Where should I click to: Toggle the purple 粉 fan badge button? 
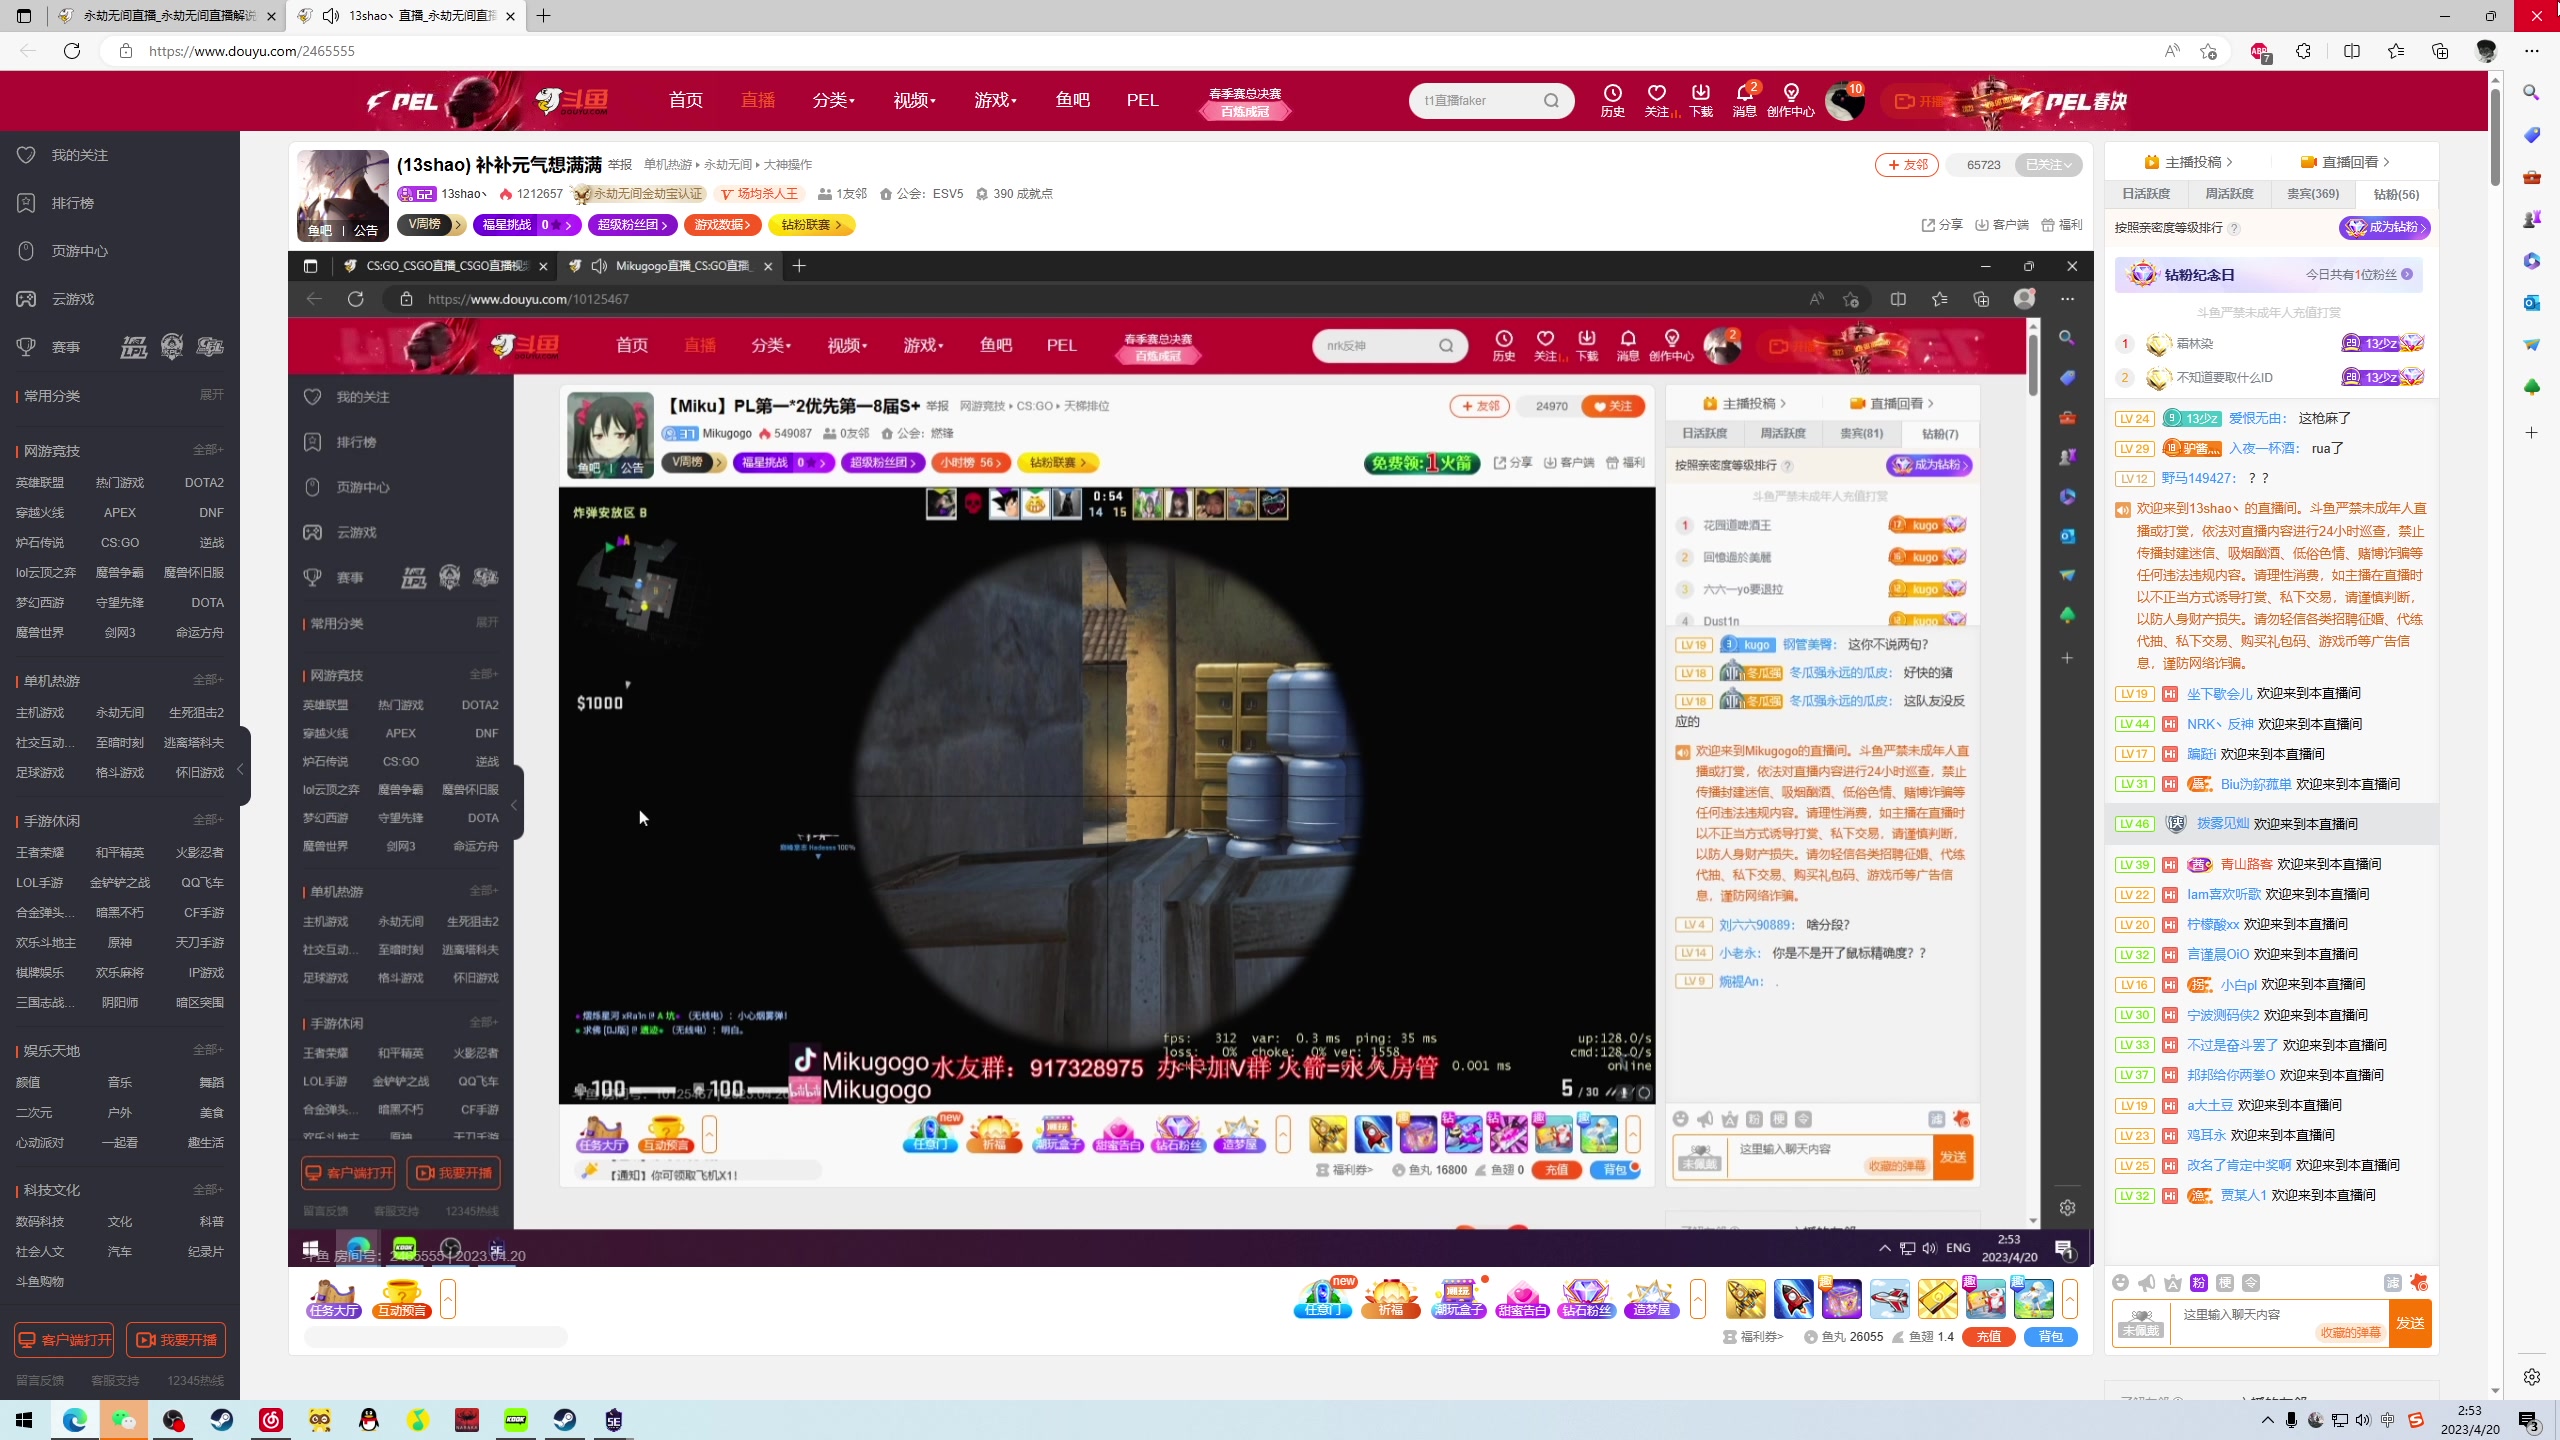coord(2198,1283)
